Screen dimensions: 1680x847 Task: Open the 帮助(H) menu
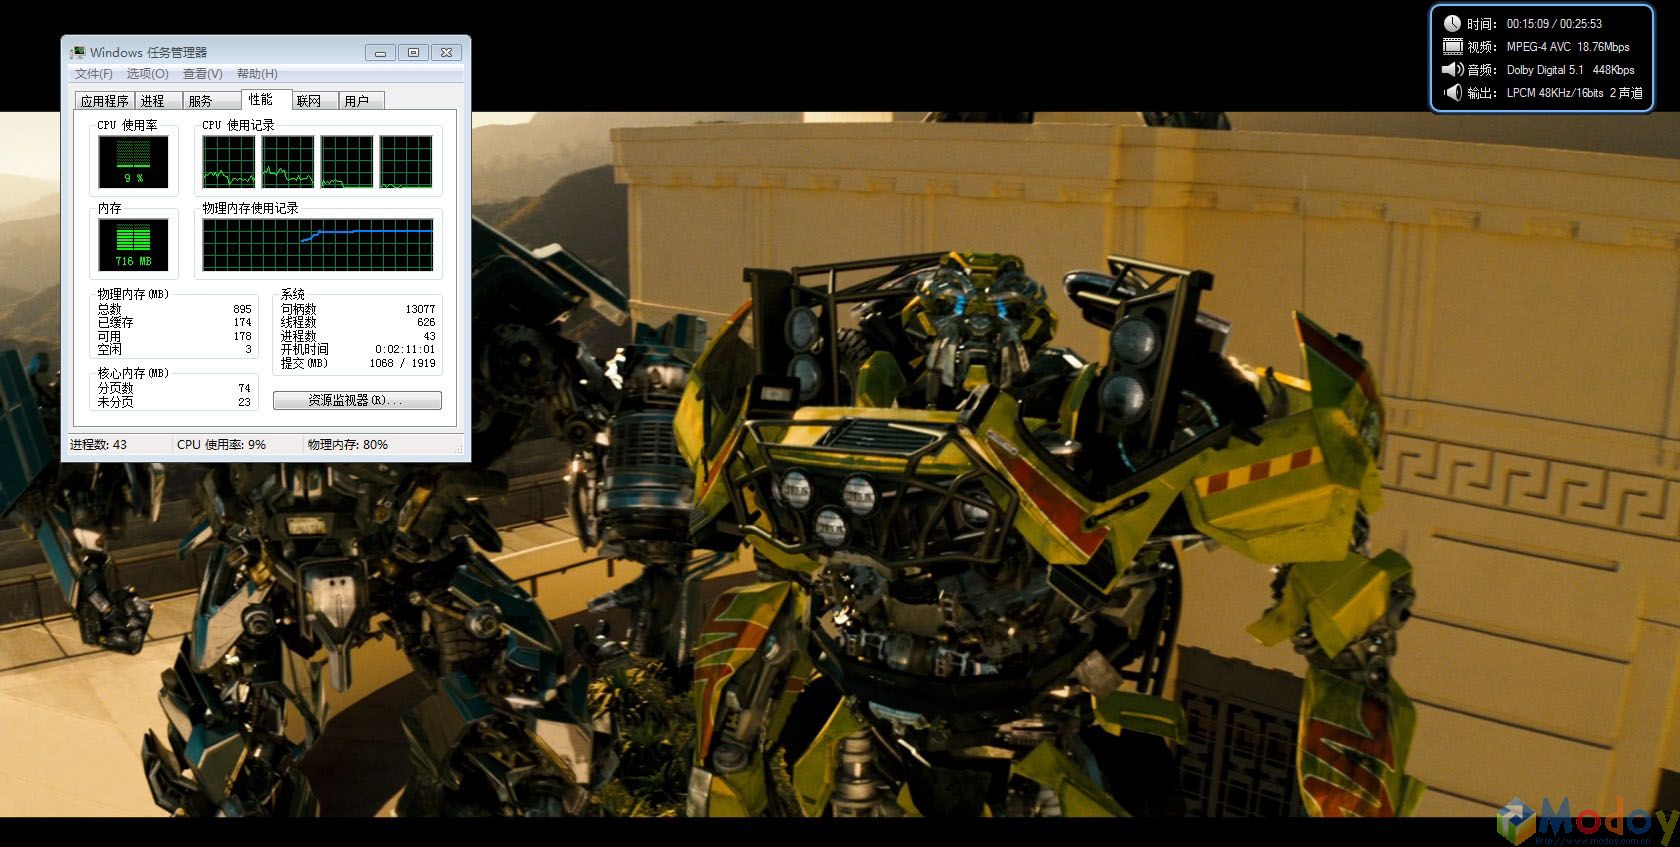click(257, 74)
